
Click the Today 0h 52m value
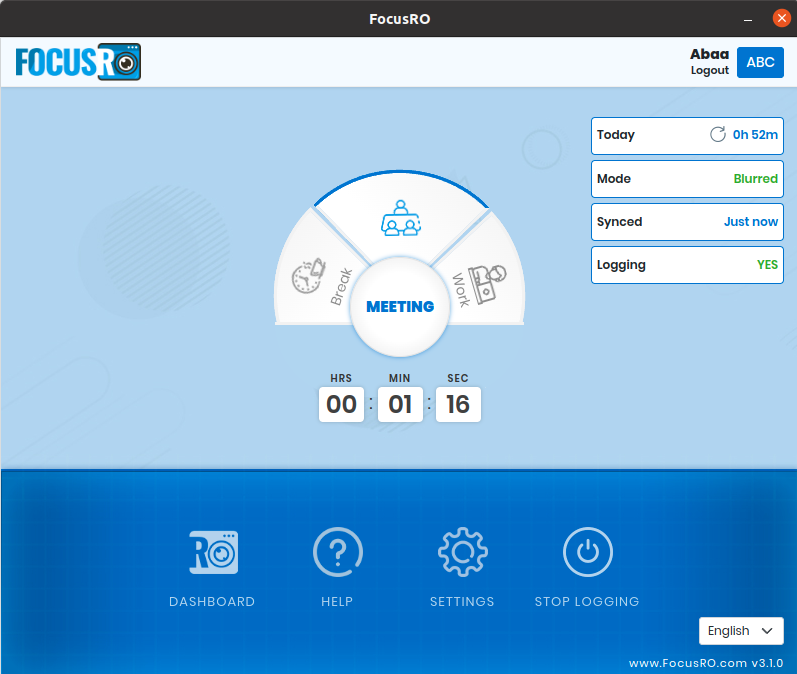[x=755, y=135]
